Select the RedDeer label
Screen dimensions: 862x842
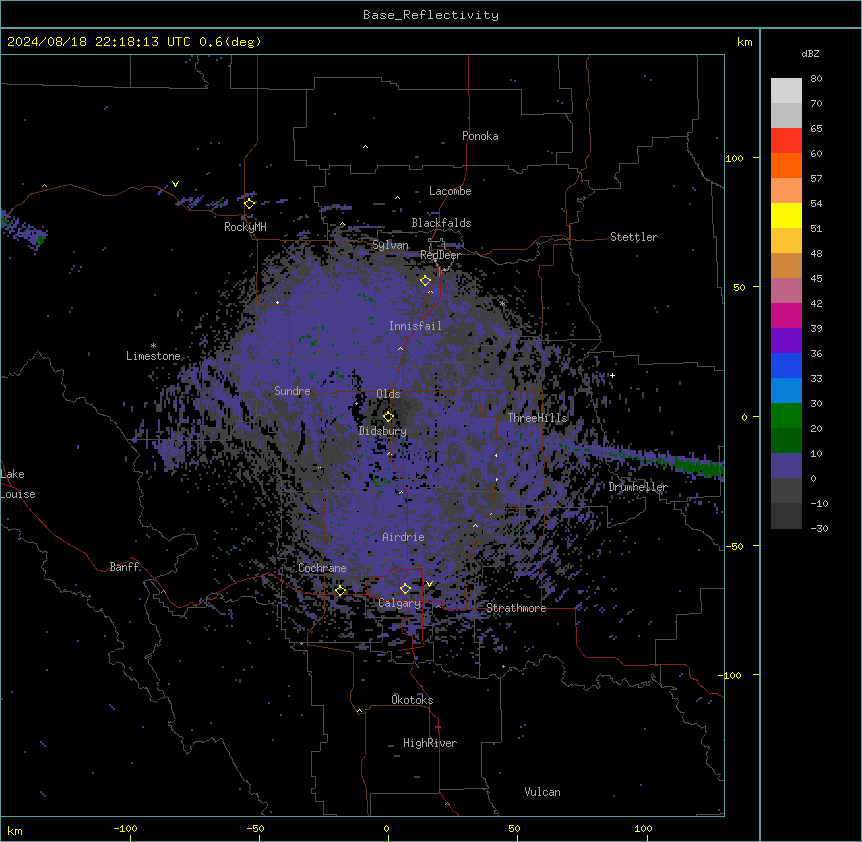[x=440, y=255]
